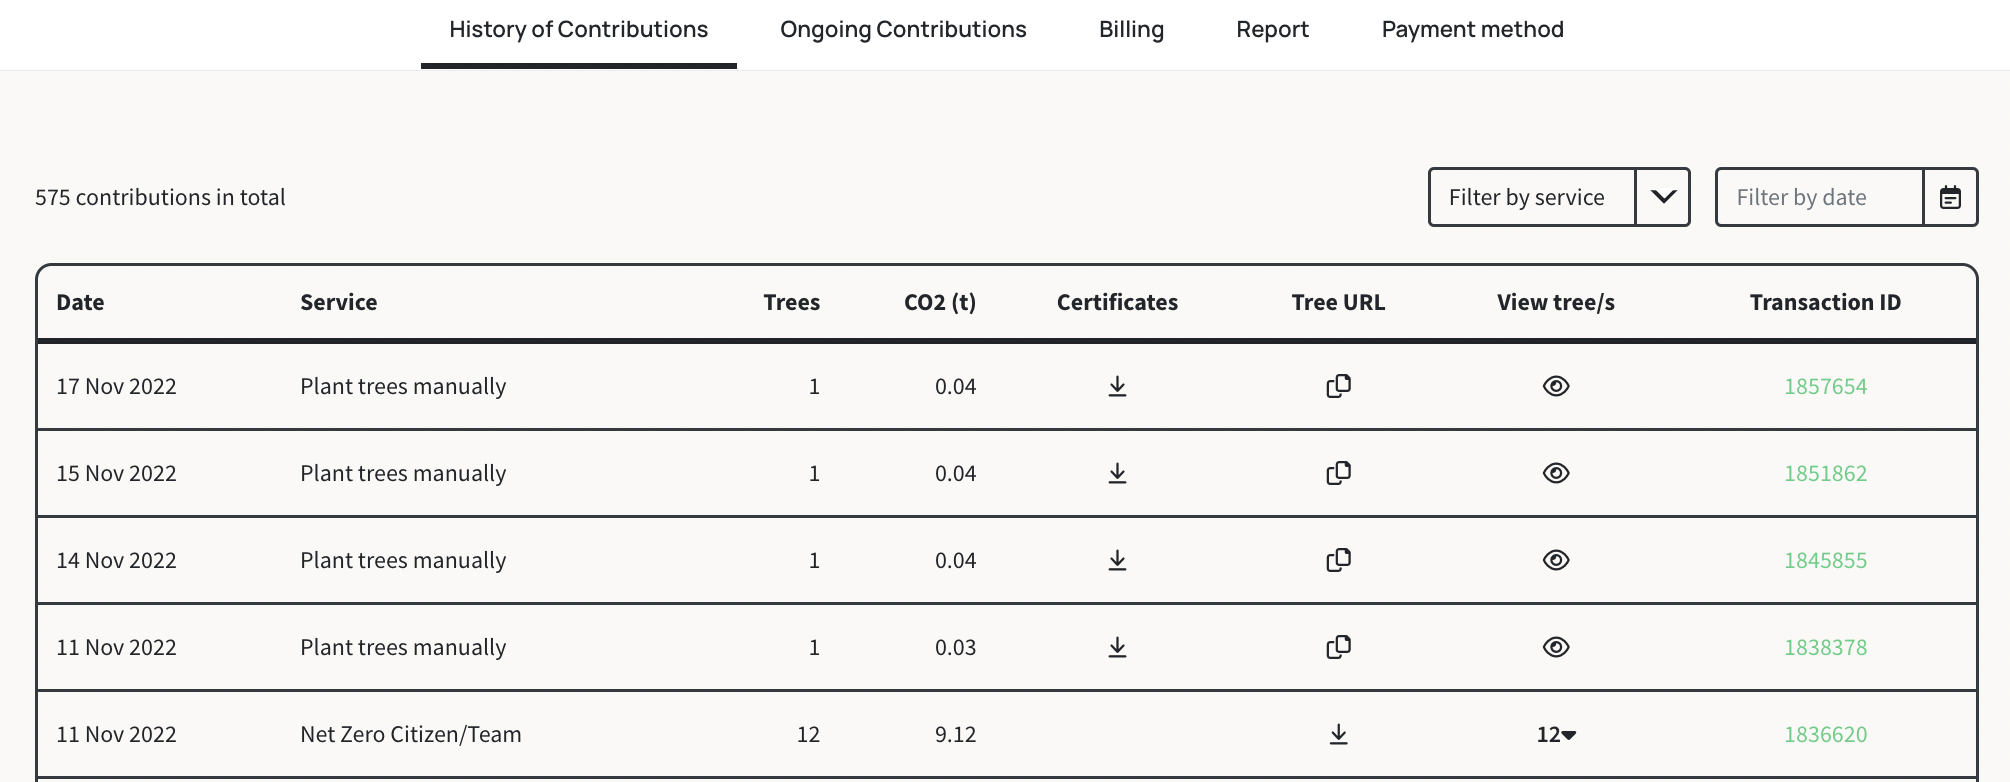View tree for transaction 1838378
This screenshot has width=2010, height=782.
click(x=1556, y=647)
